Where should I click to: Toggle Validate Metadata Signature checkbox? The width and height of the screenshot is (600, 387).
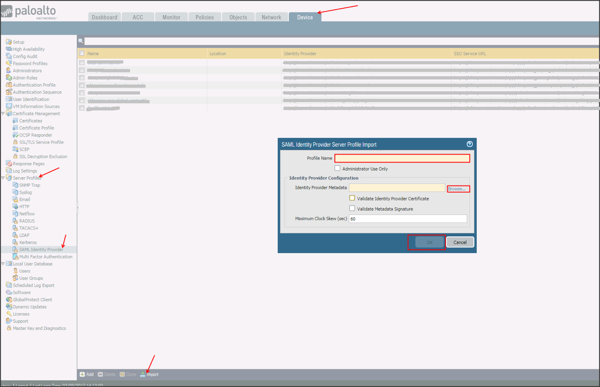click(x=352, y=208)
